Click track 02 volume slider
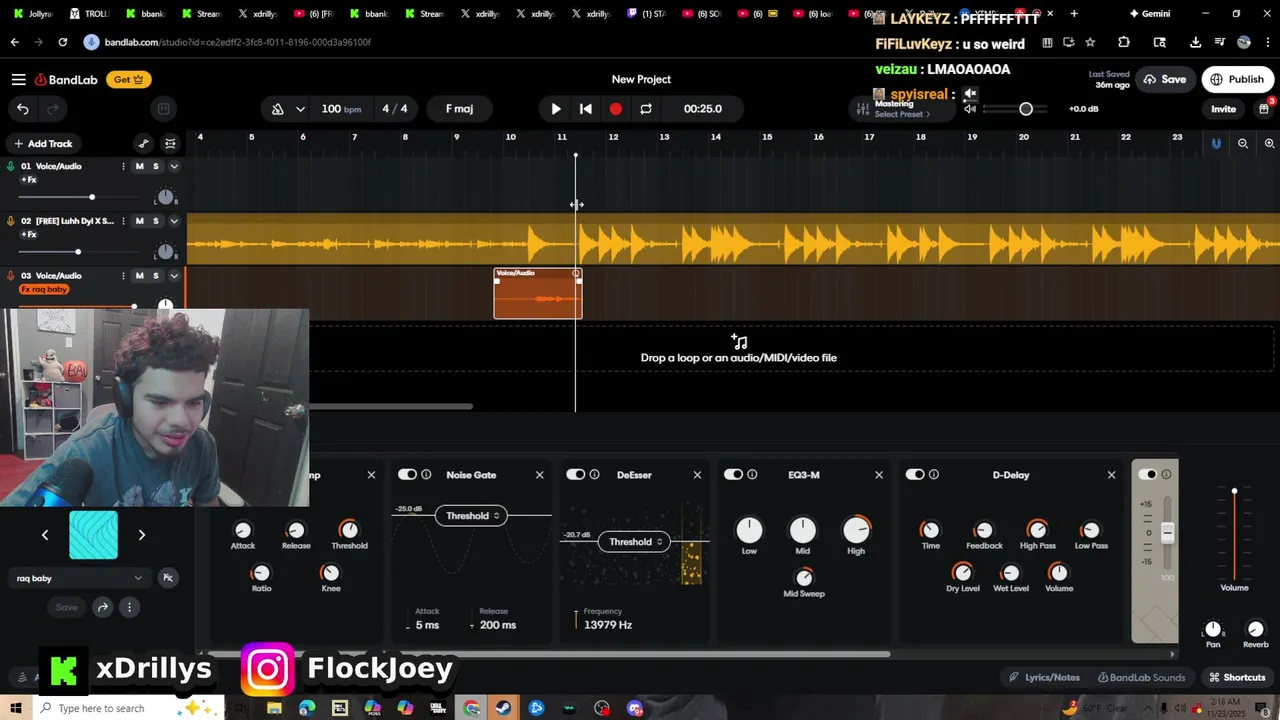Viewport: 1280px width, 720px height. pyautogui.click(x=77, y=252)
